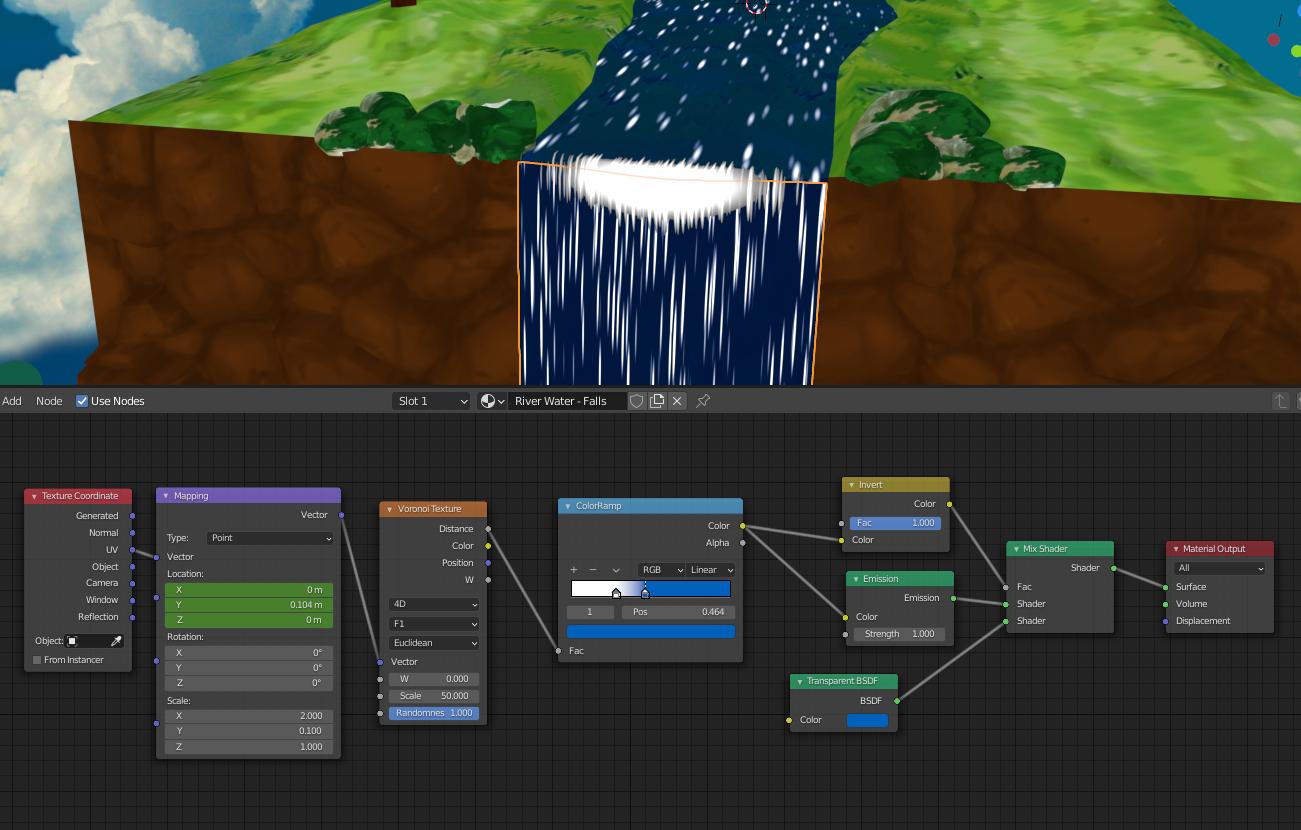Click the ColorRamp Color output socket
This screenshot has width=1301, height=830.
(x=742, y=526)
